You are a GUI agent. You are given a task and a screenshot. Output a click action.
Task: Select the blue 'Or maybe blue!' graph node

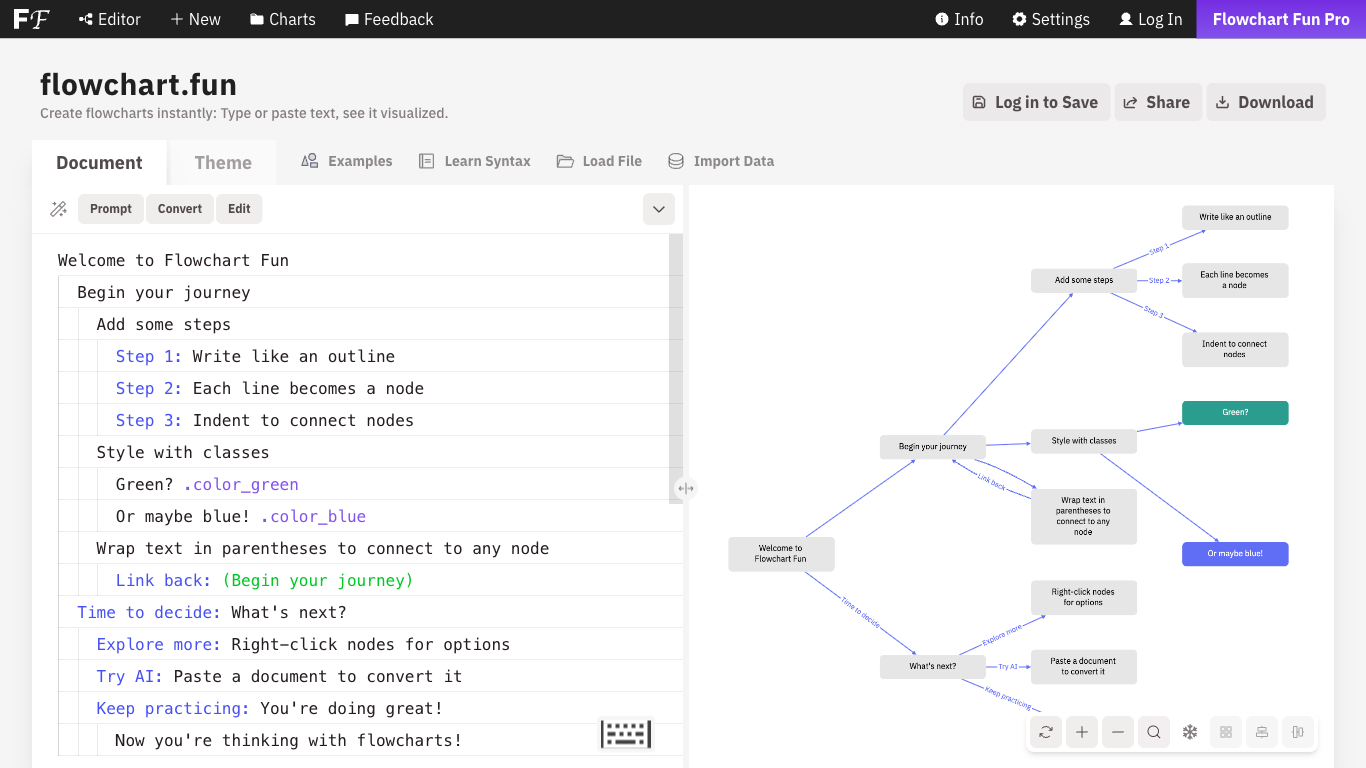pyautogui.click(x=1235, y=554)
